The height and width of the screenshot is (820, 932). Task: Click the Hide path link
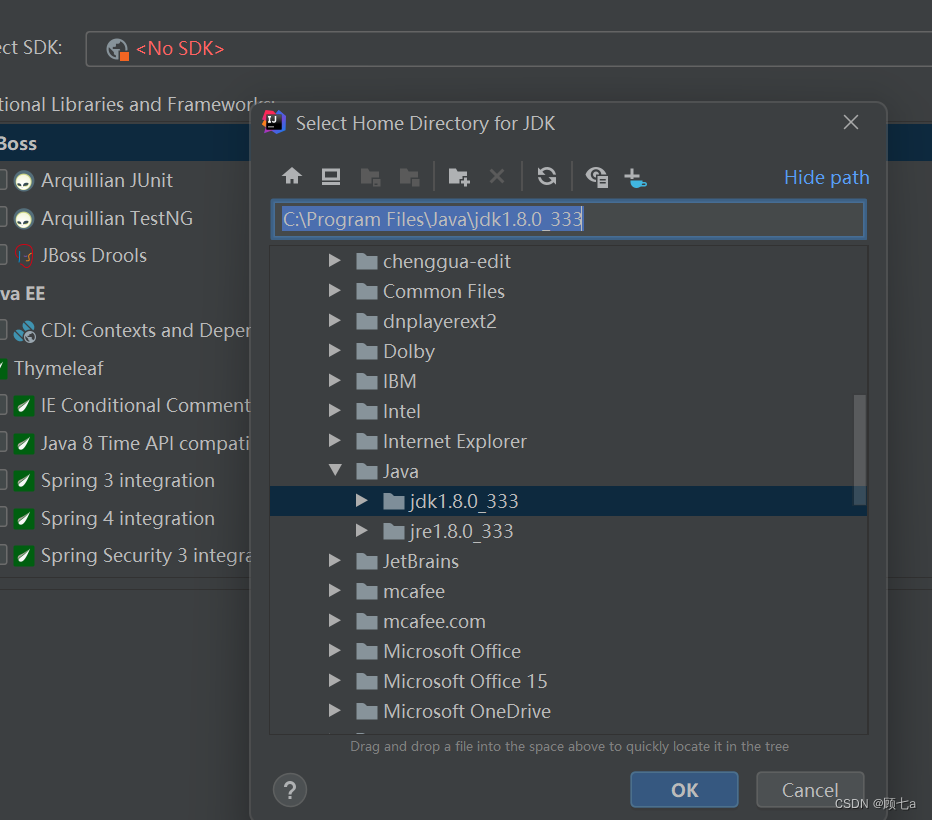[x=826, y=177]
